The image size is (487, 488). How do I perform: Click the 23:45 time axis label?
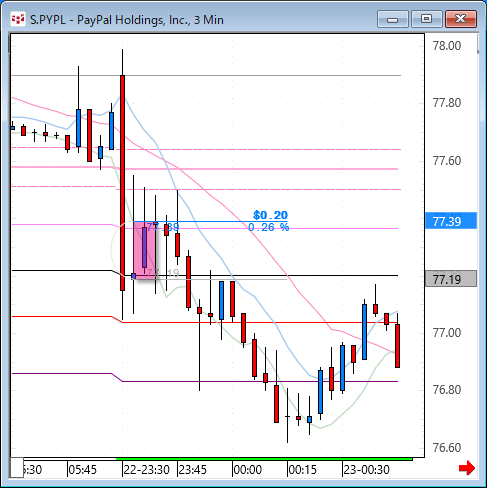click(x=193, y=470)
